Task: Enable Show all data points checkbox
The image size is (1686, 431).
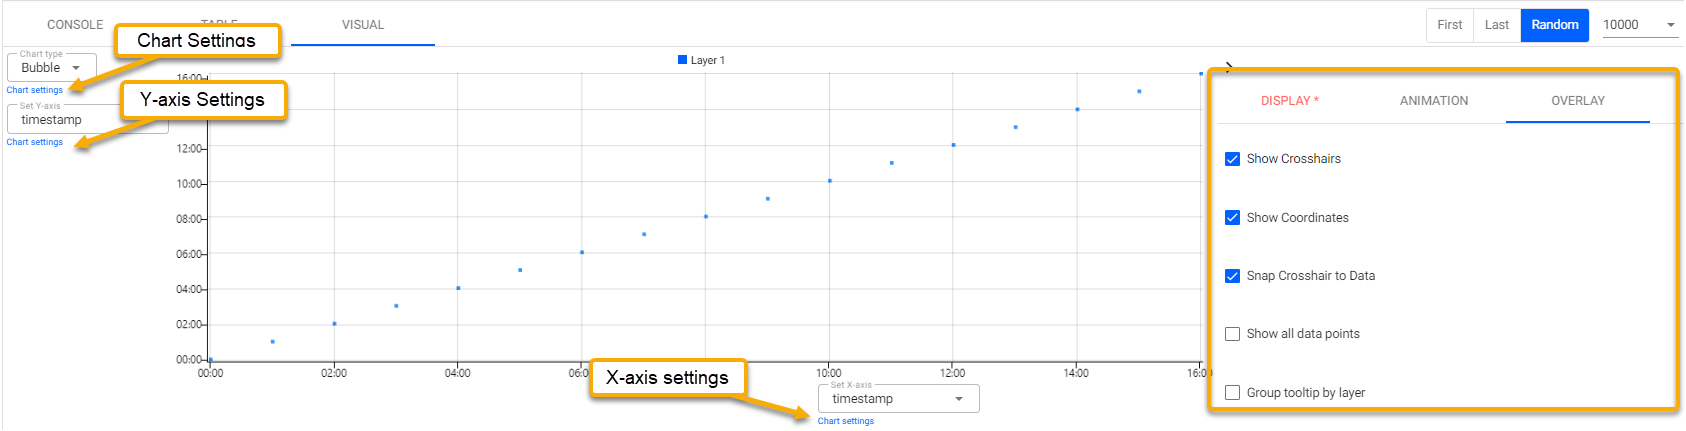Action: coord(1233,334)
